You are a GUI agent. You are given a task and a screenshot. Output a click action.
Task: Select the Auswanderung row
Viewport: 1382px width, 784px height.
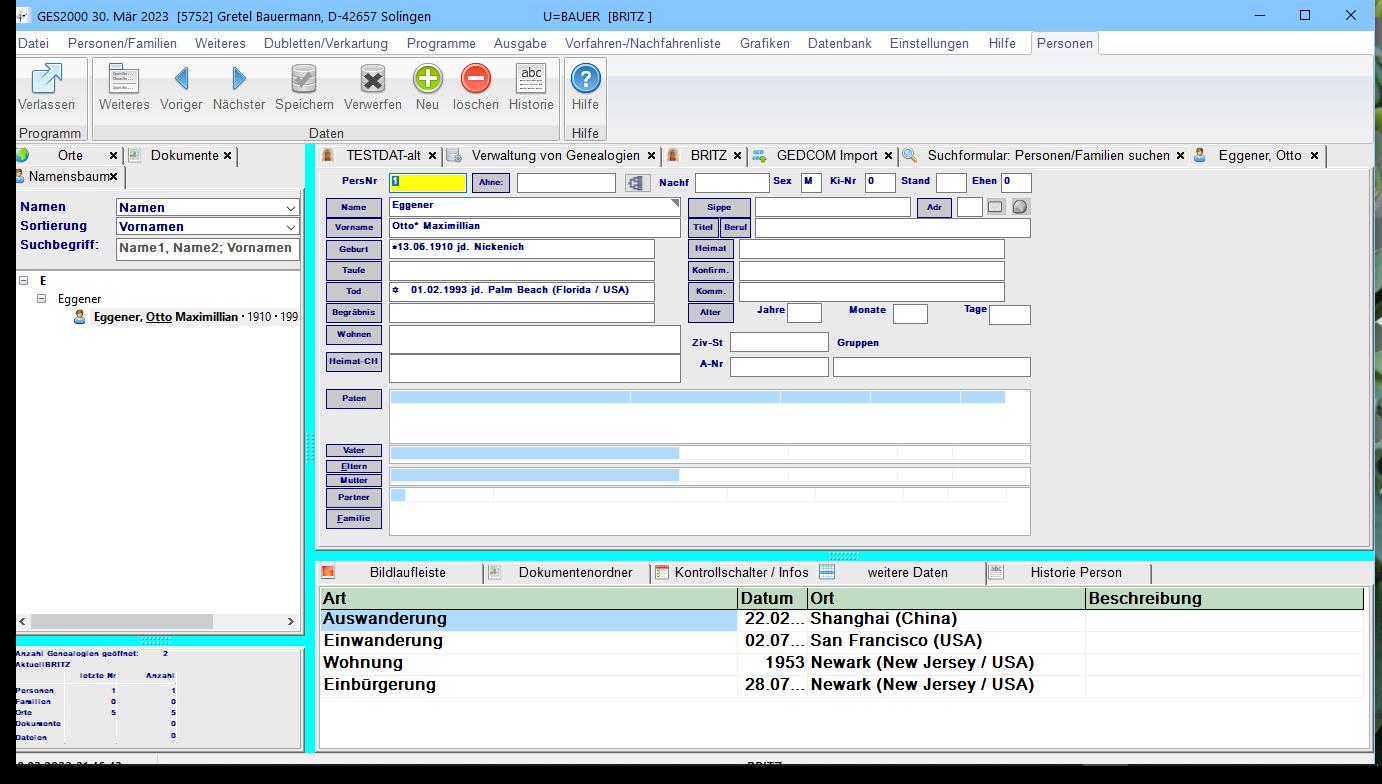(x=841, y=619)
